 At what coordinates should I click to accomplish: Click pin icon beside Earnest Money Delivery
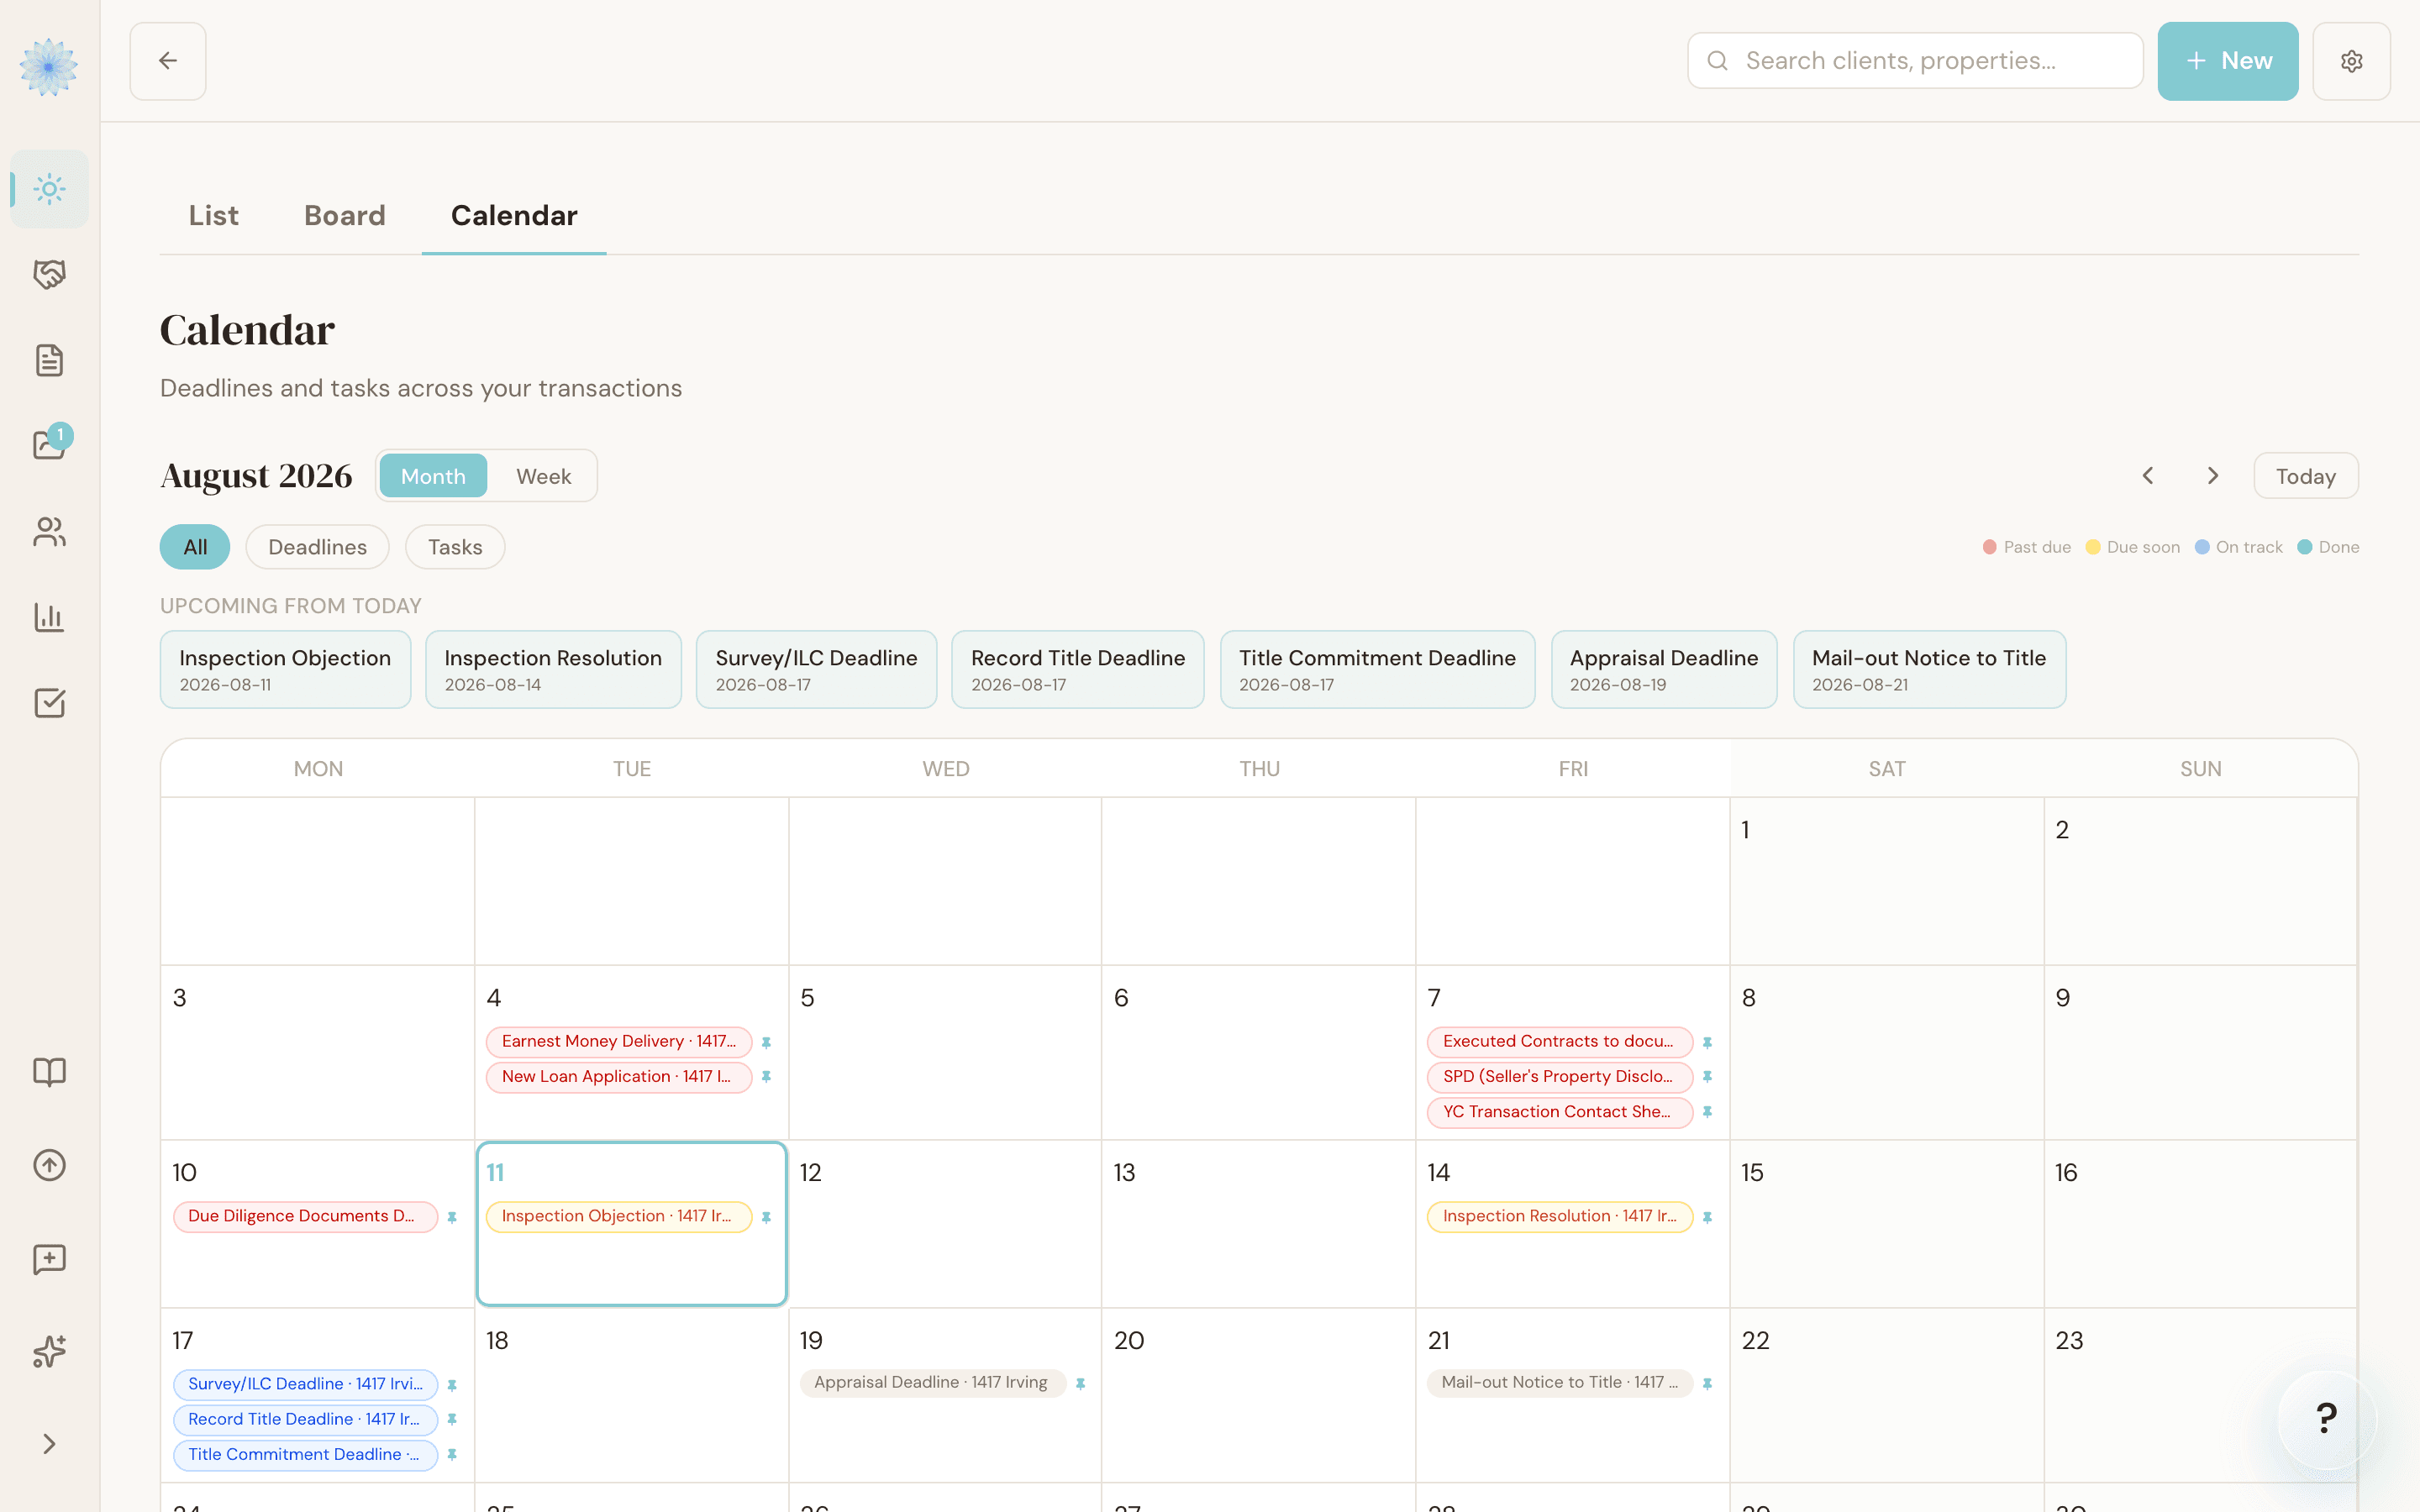pos(766,1042)
